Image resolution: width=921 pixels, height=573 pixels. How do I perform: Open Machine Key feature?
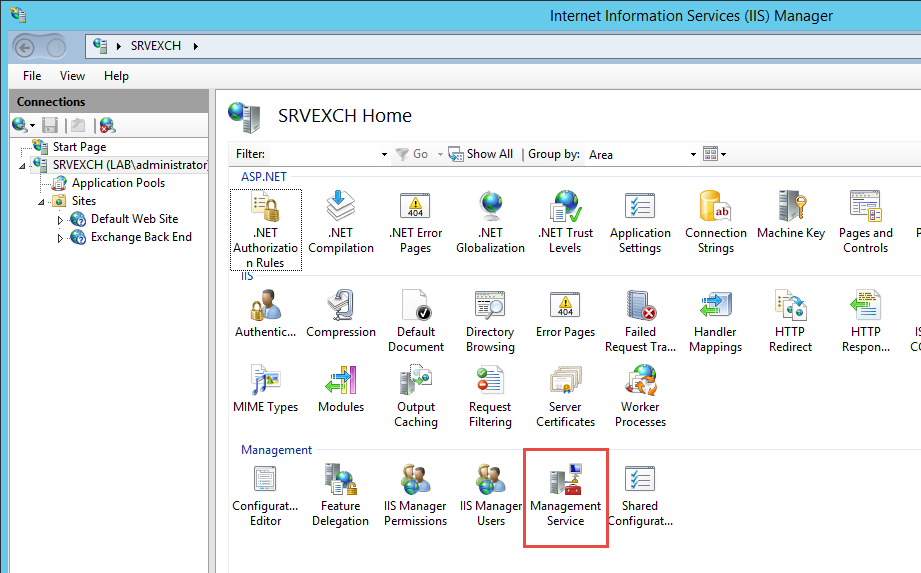pyautogui.click(x=791, y=215)
